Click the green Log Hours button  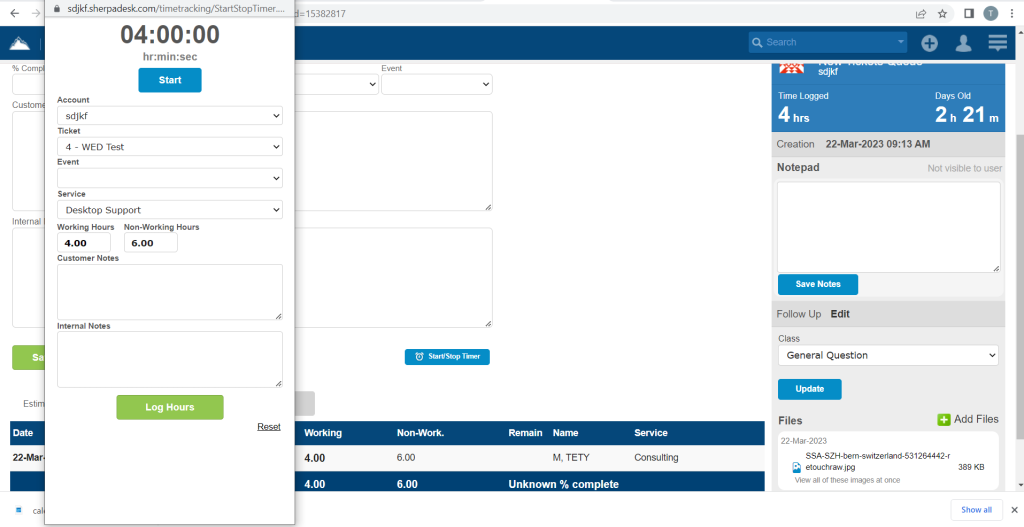tap(170, 407)
